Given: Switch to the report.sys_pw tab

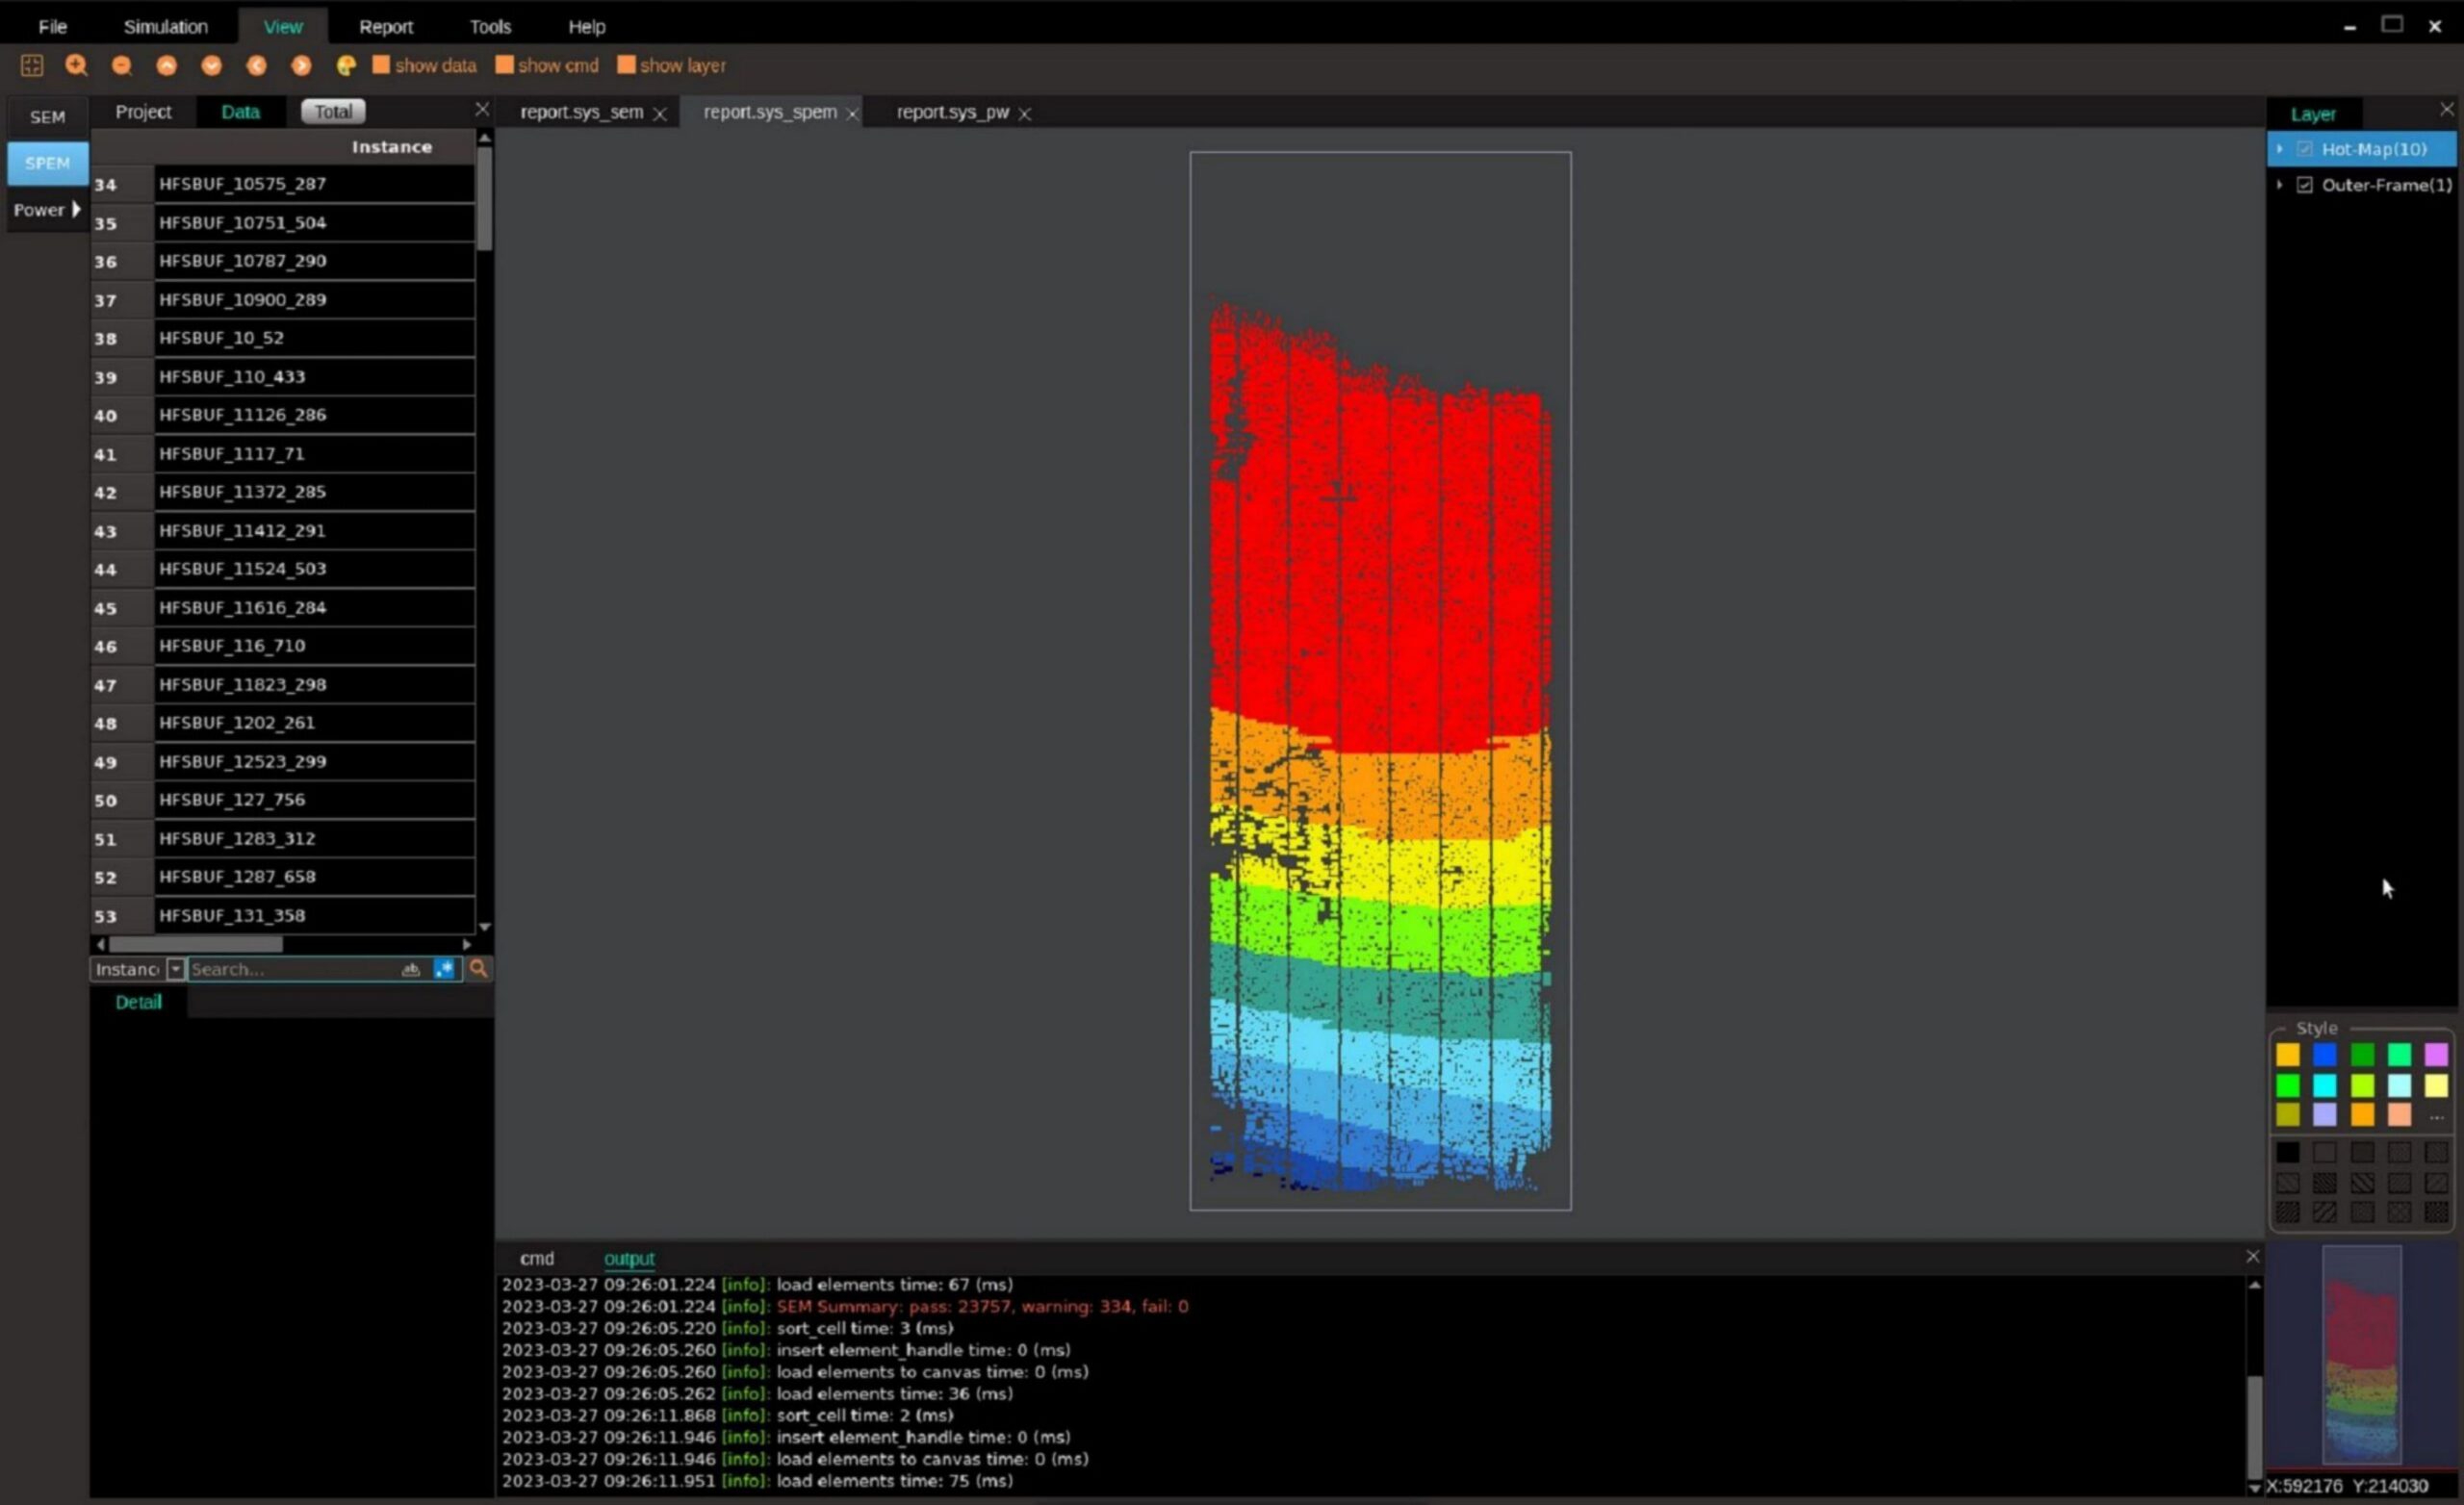Looking at the screenshot, I should (952, 112).
